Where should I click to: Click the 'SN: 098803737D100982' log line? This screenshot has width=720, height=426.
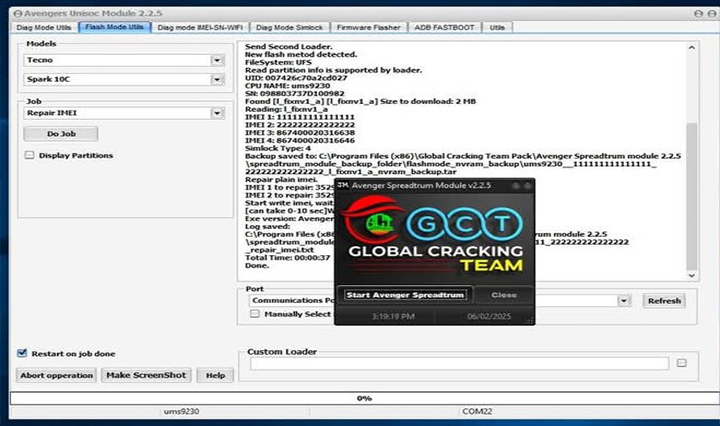[x=294, y=94]
